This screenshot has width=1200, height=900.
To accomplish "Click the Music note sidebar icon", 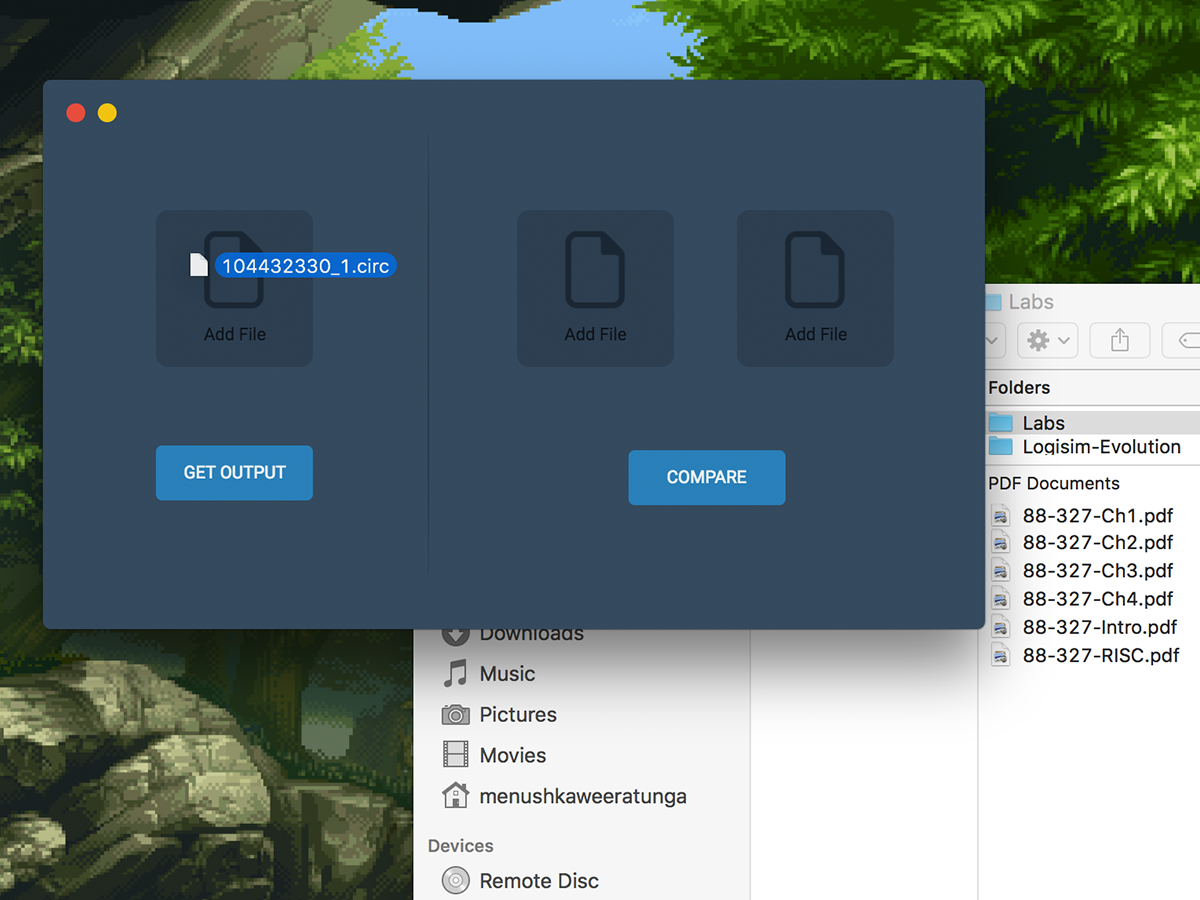I will point(456,674).
